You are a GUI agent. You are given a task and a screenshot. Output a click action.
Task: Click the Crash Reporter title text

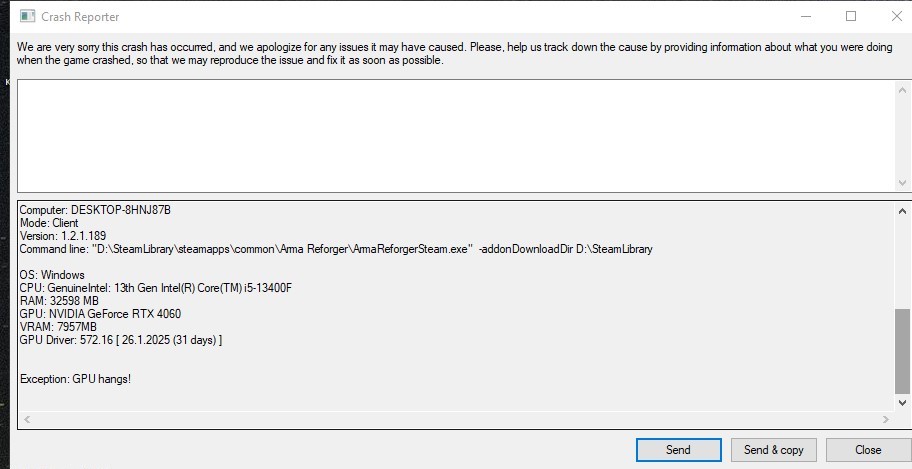(80, 17)
